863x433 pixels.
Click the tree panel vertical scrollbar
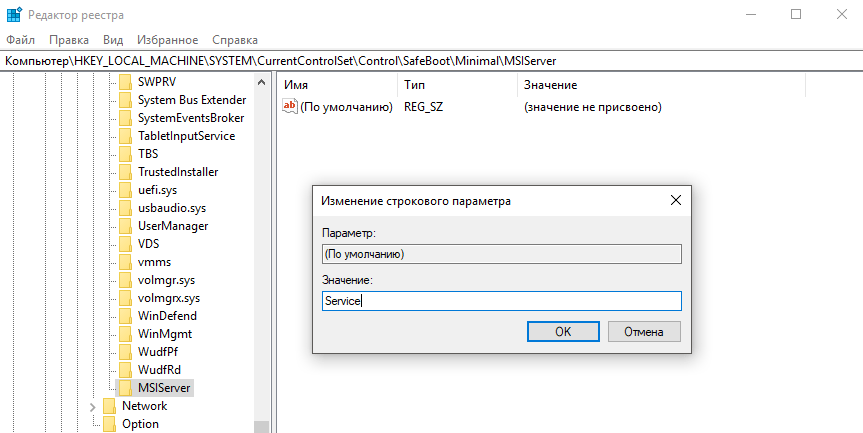[262, 250]
